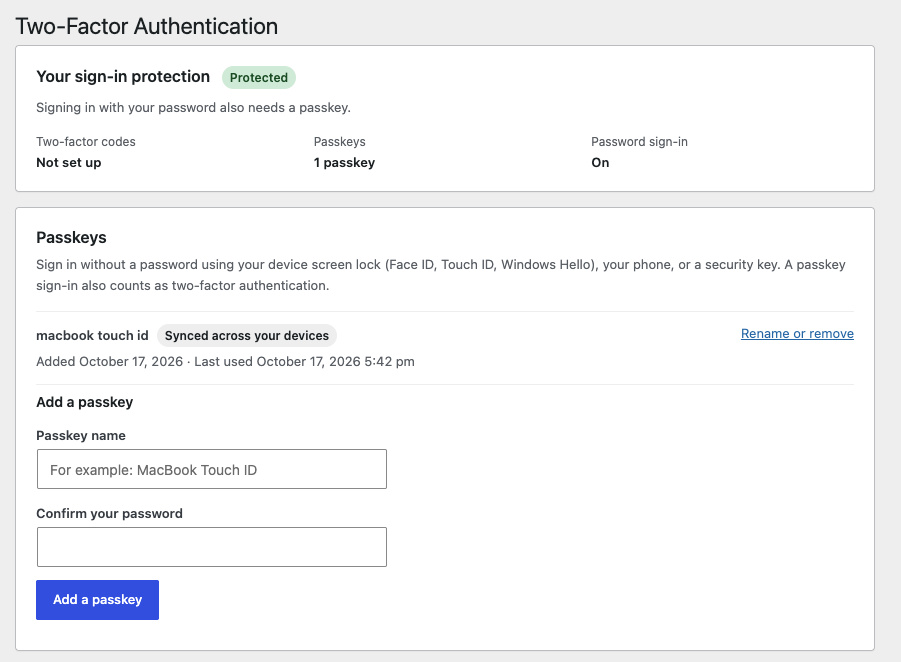
Task: Click the Passkeys summary column label
Action: (x=340, y=142)
